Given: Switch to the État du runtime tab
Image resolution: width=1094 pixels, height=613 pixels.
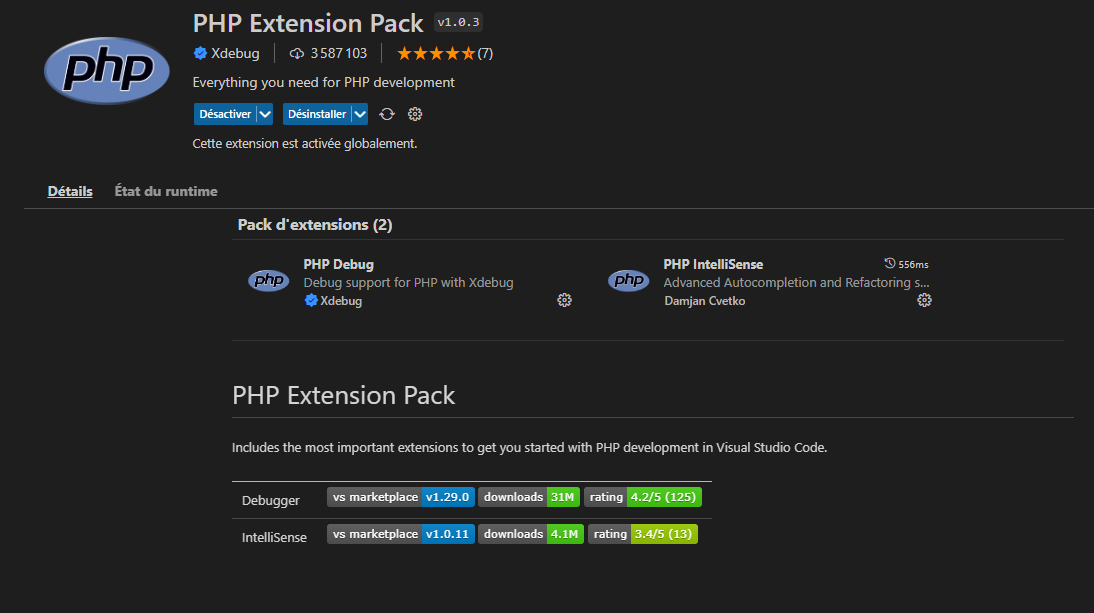Looking at the screenshot, I should [166, 191].
